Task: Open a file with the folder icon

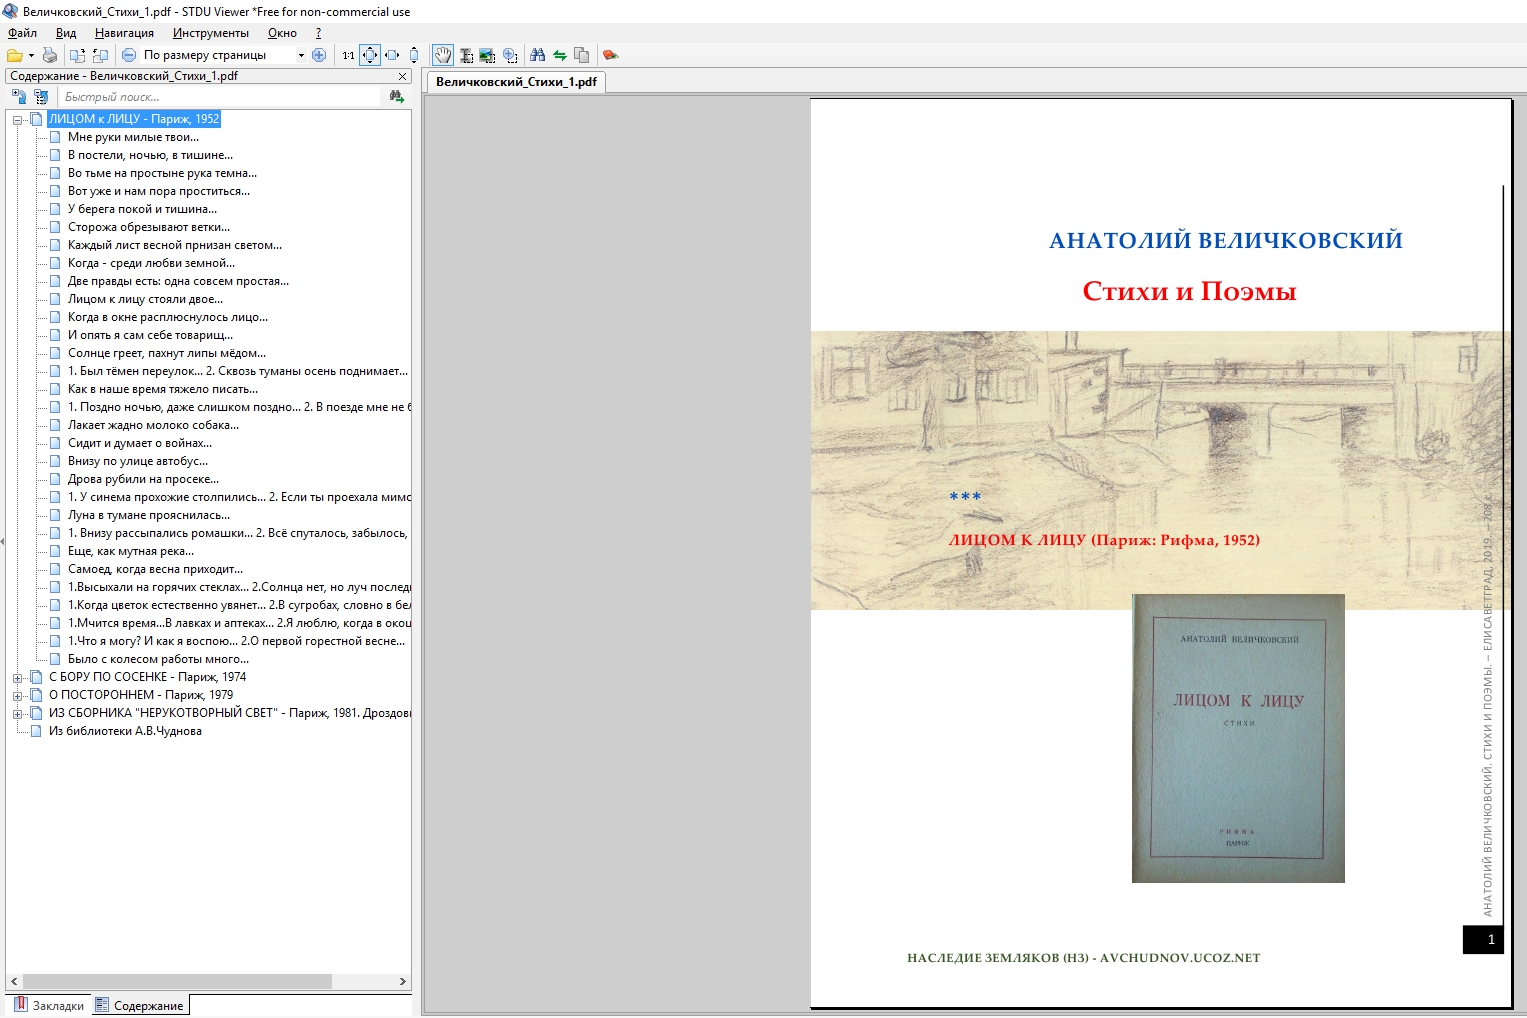Action: (x=14, y=55)
